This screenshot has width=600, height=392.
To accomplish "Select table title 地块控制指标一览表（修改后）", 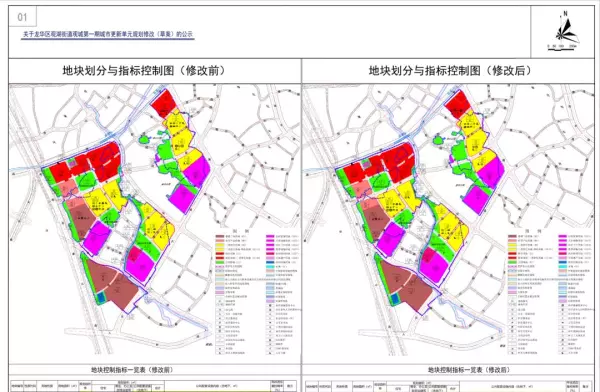I will coord(469,370).
